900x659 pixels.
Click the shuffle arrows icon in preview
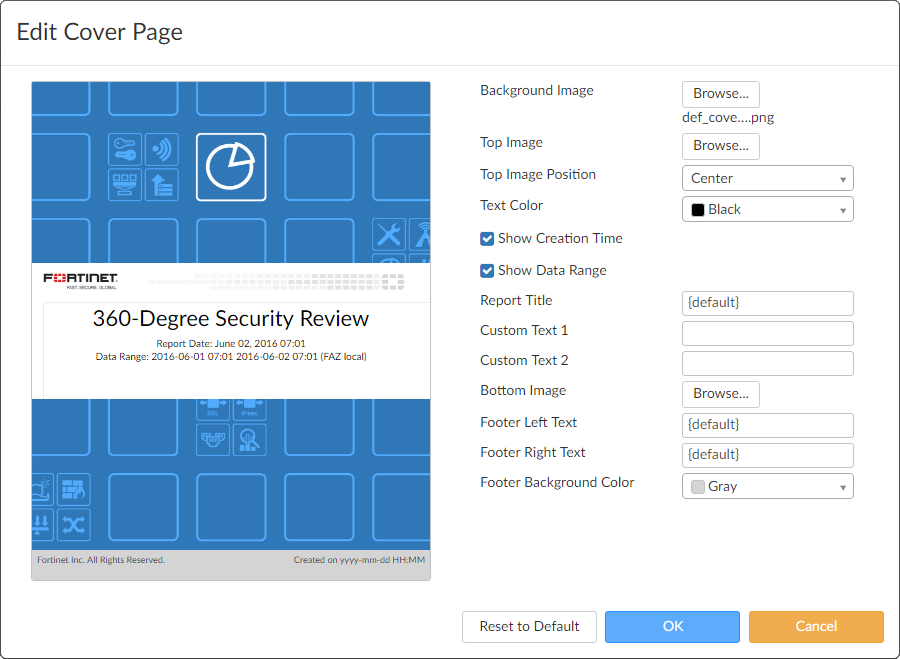[74, 523]
